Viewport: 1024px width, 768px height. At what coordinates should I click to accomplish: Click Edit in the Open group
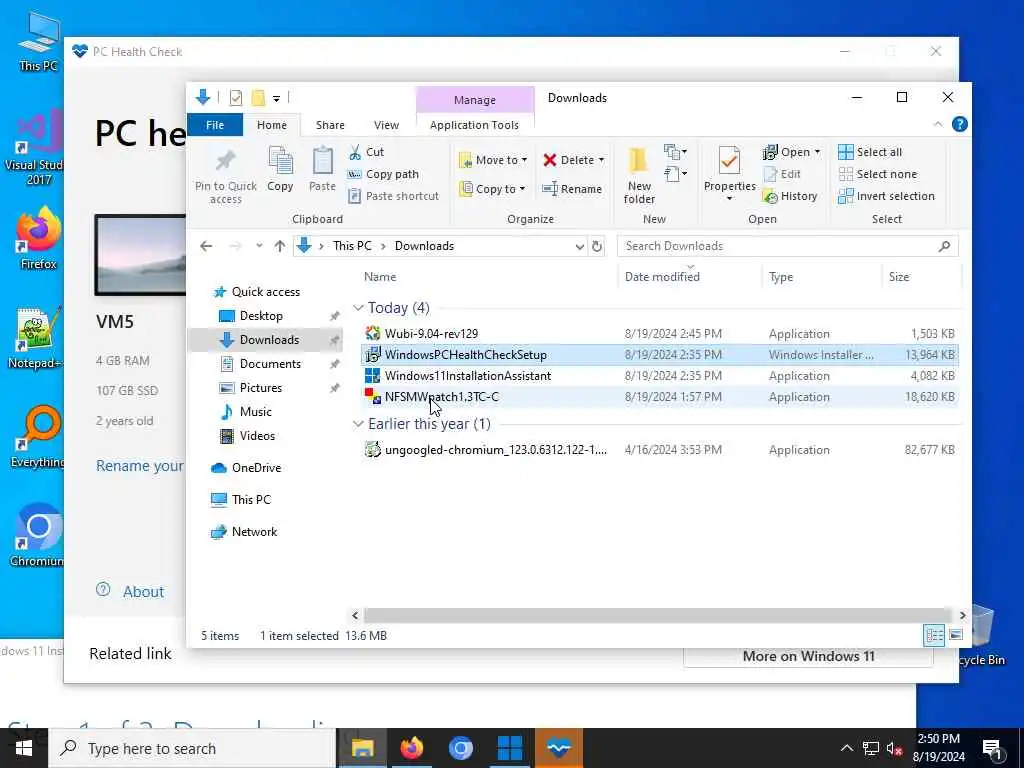pyautogui.click(x=782, y=174)
